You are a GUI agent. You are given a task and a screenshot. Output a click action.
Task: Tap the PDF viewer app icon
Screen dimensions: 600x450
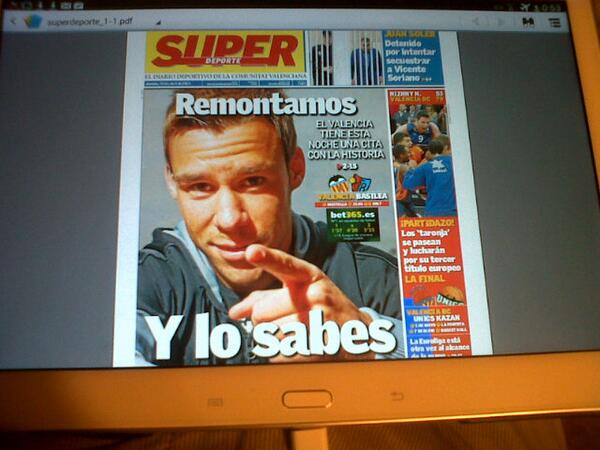point(33,21)
